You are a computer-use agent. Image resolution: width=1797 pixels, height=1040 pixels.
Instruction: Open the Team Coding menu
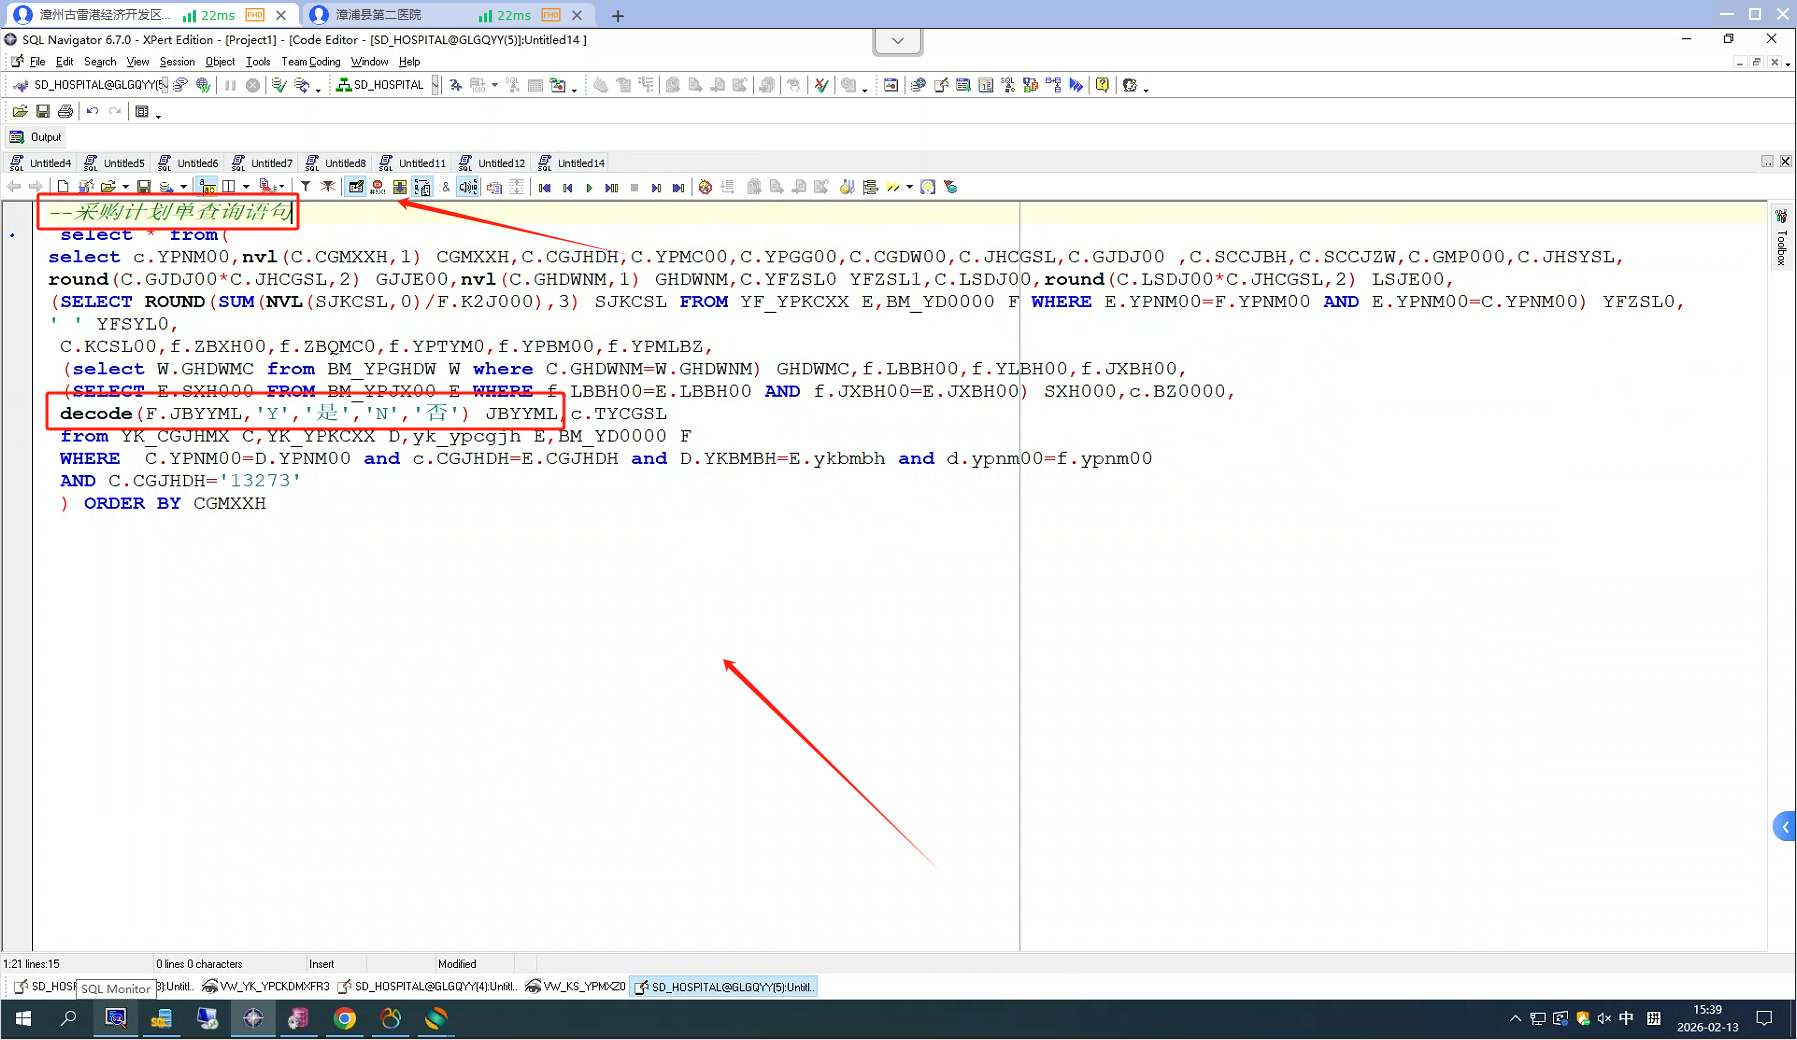[x=311, y=62]
